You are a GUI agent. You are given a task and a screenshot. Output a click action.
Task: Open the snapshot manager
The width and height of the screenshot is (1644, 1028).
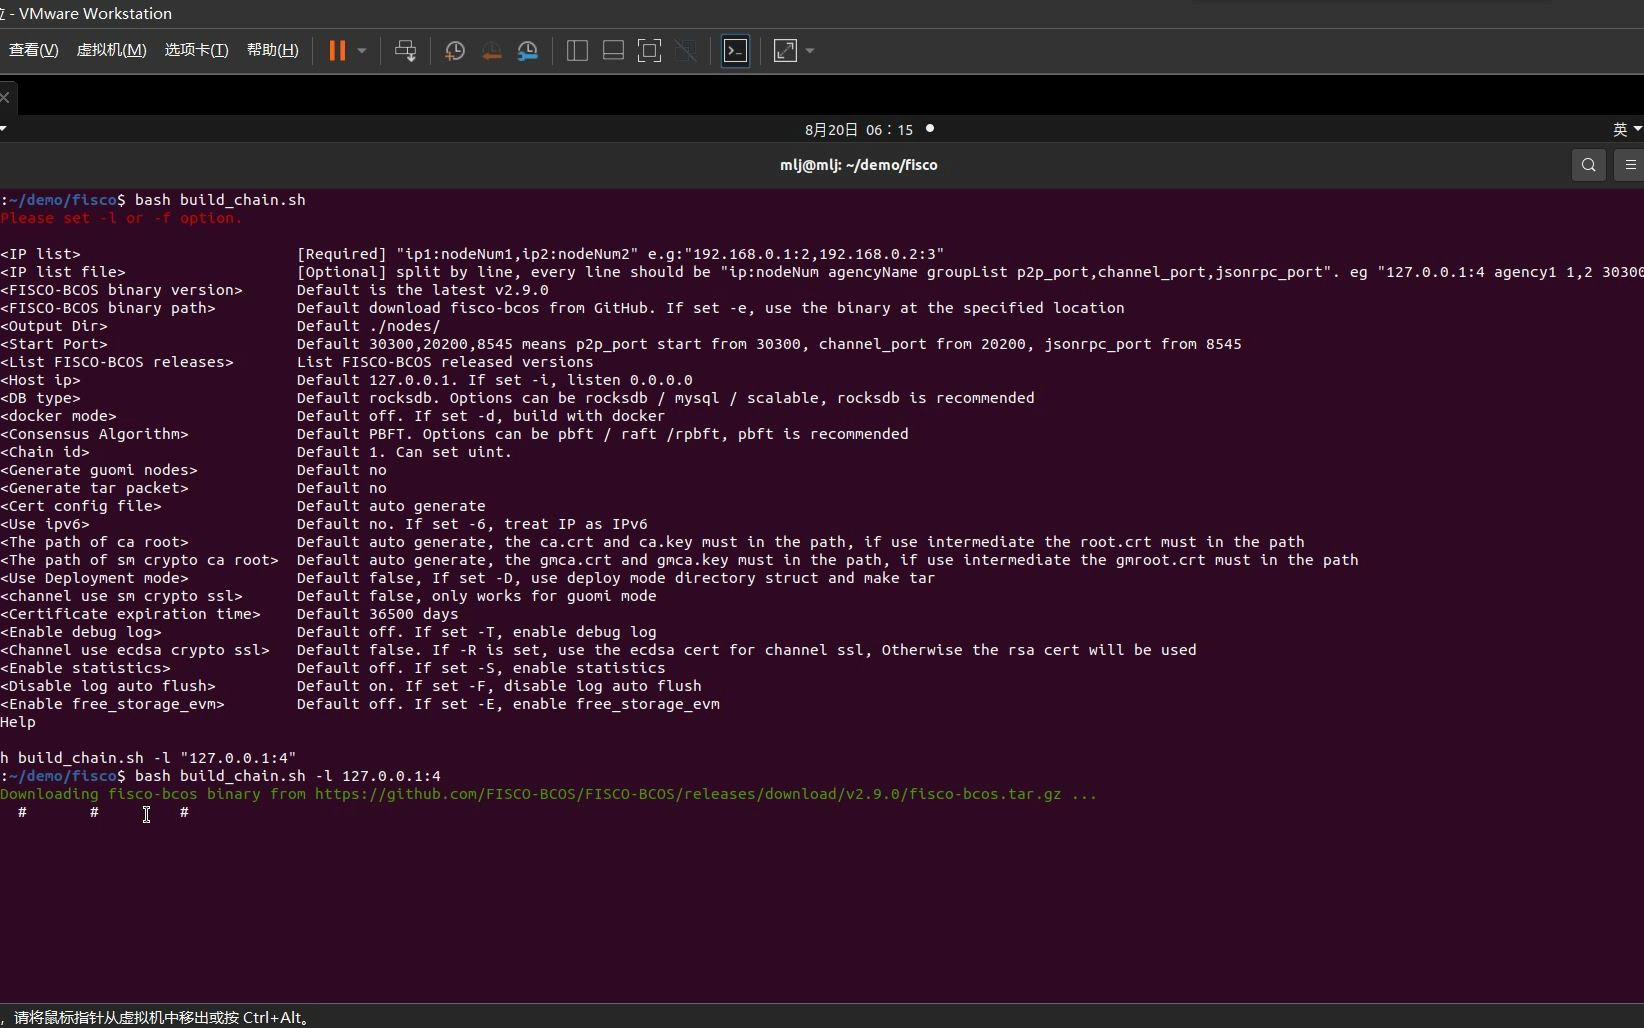(528, 51)
